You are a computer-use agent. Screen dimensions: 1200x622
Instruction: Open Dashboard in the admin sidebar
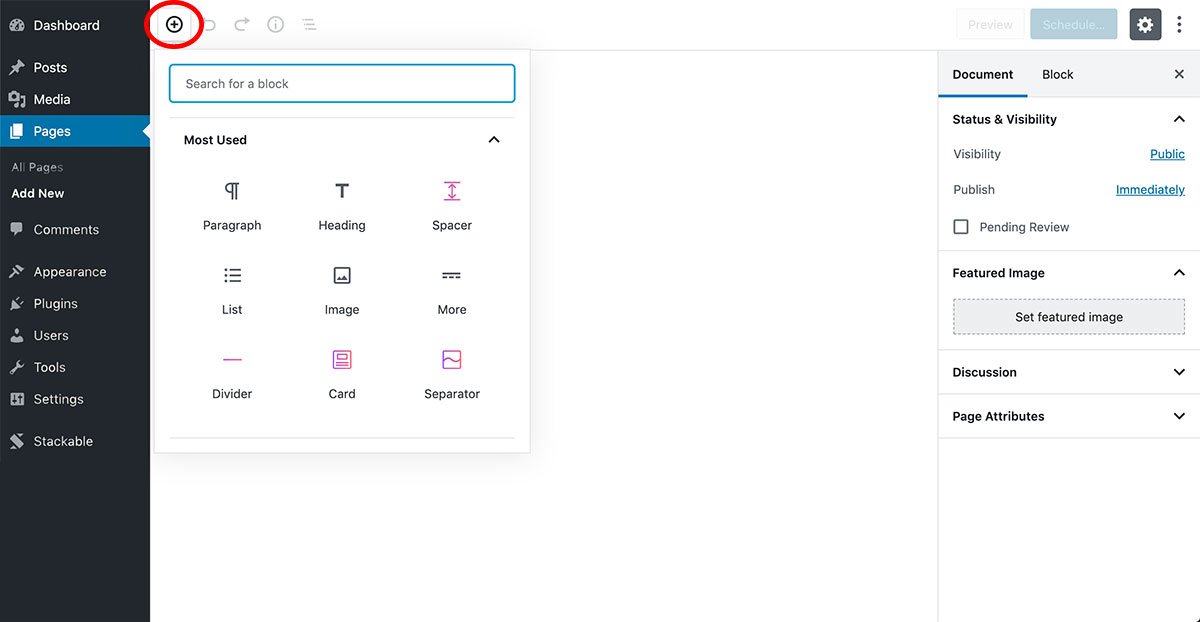click(75, 25)
